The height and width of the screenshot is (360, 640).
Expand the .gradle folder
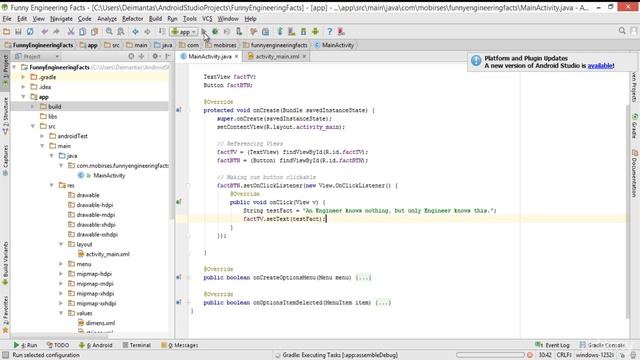click(23, 77)
